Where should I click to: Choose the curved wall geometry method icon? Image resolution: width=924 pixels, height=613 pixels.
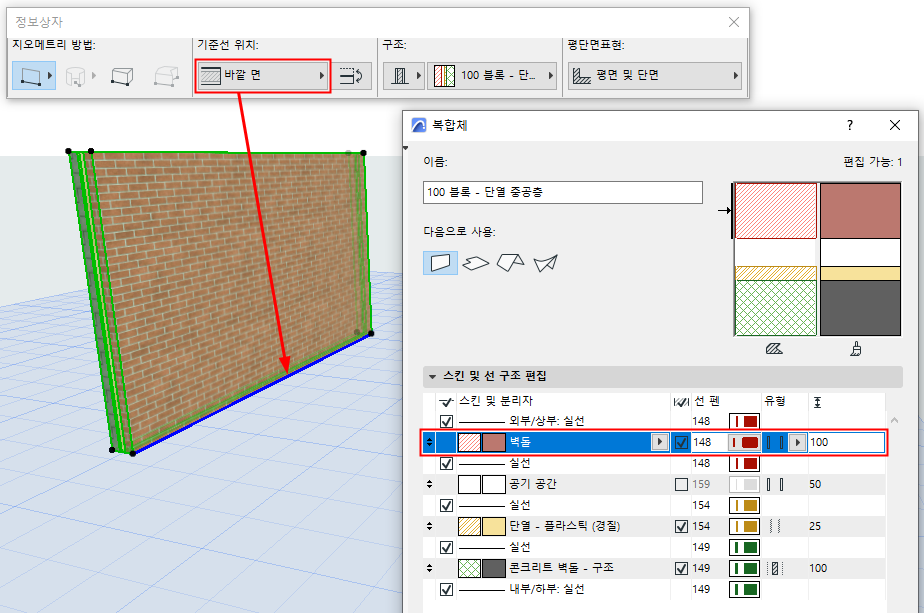point(75,76)
